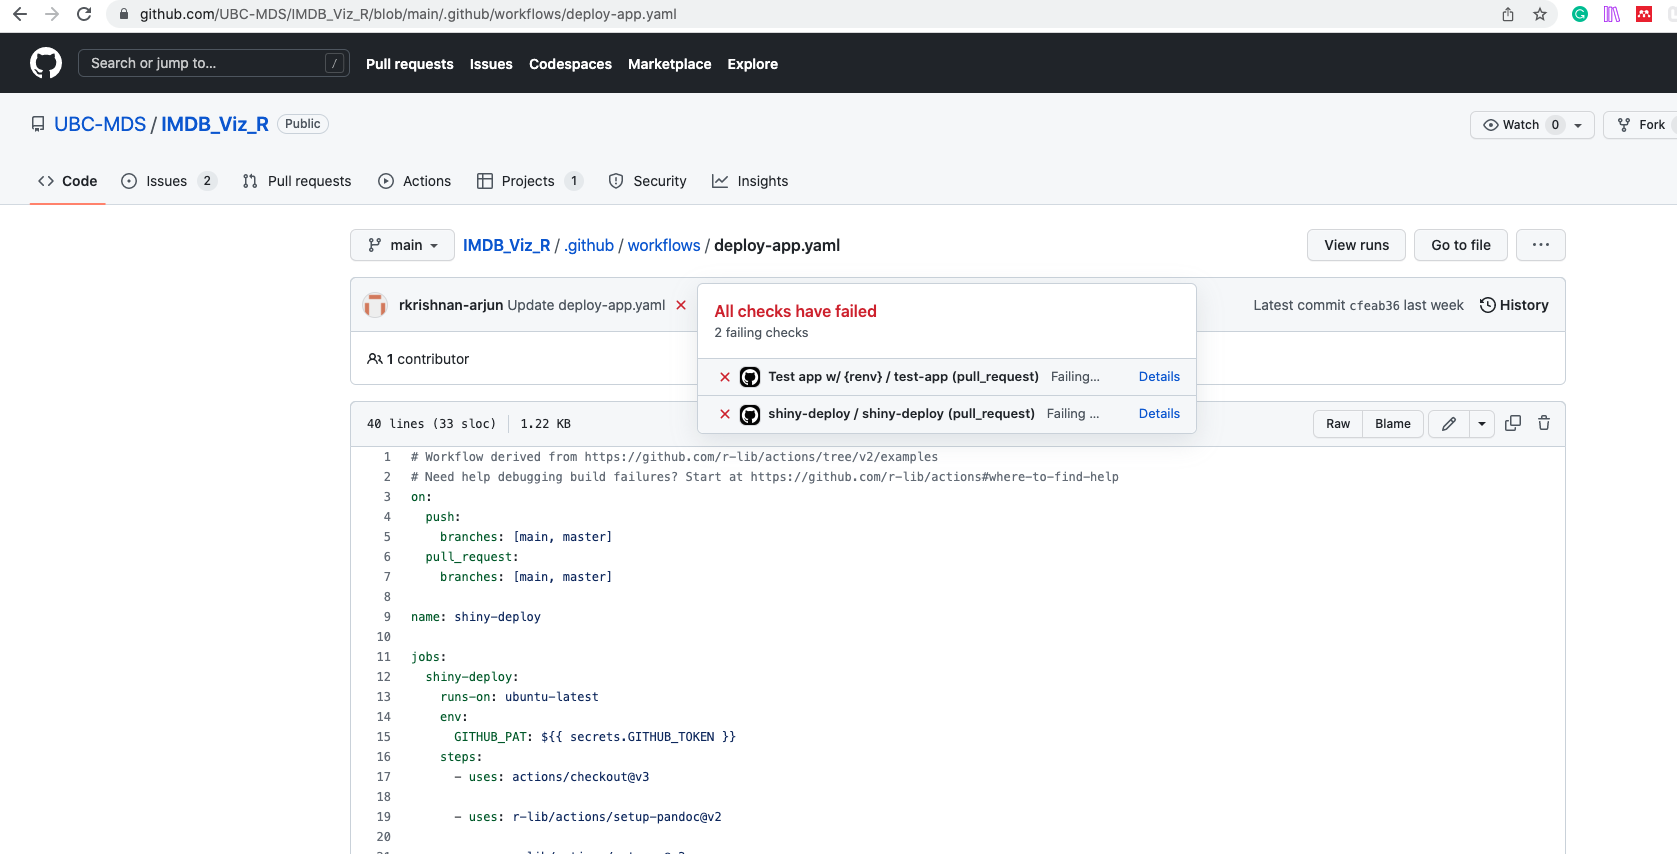The height and width of the screenshot is (854, 1677).
Task: View file History
Action: pos(1514,305)
